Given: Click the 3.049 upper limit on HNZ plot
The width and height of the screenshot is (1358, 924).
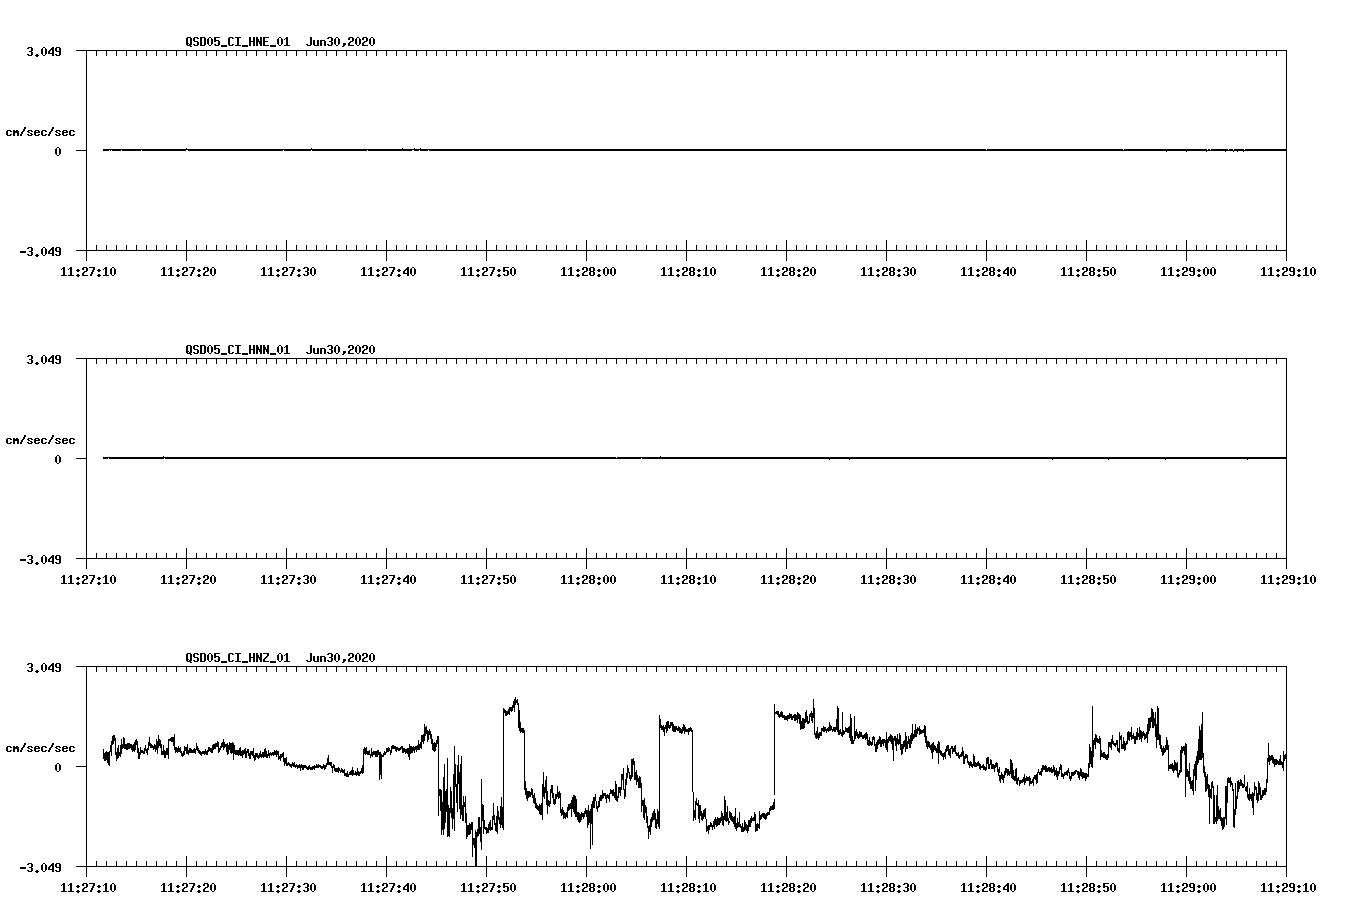Looking at the screenshot, I should [44, 667].
